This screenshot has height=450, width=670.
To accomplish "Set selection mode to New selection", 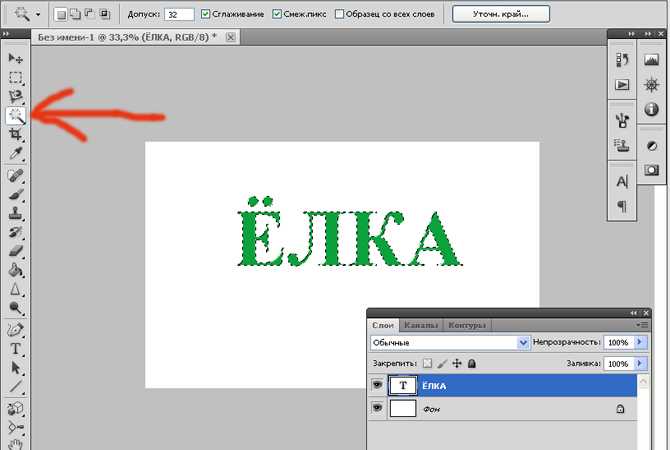I will (x=61, y=15).
